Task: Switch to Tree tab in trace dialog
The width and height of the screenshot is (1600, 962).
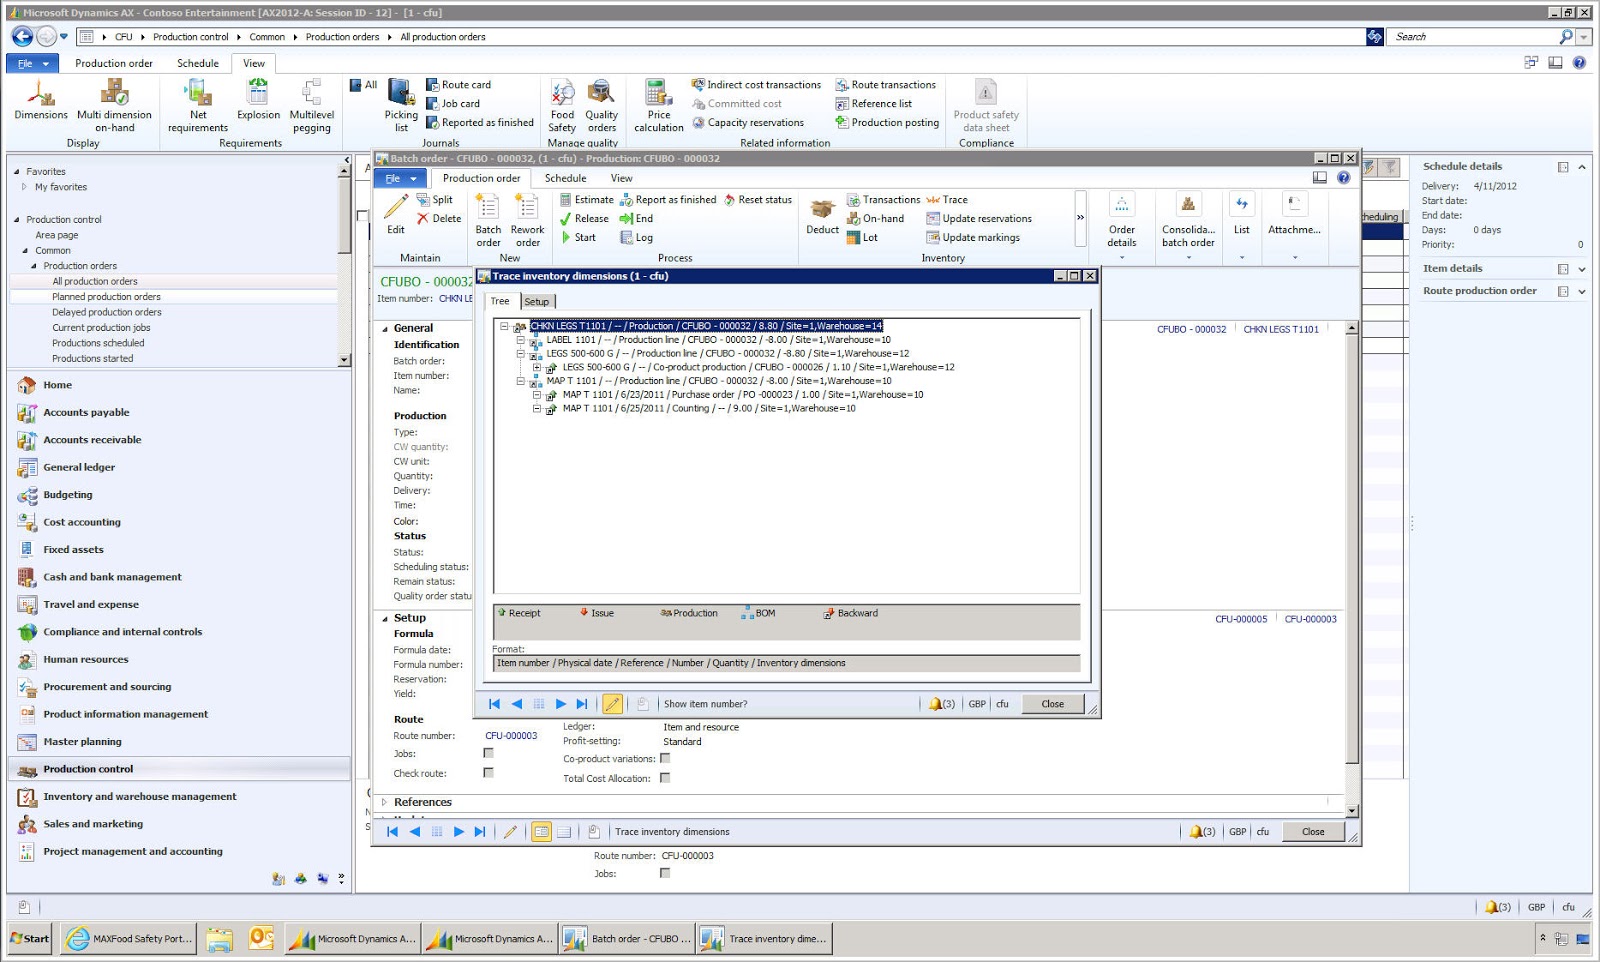Action: (x=500, y=301)
